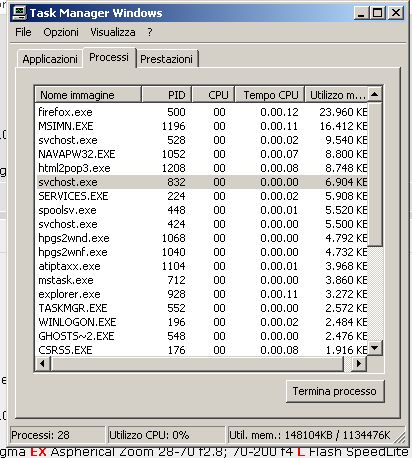Sort by Tempo CPU column header
The height and width of the screenshot is (458, 412).
click(x=269, y=95)
